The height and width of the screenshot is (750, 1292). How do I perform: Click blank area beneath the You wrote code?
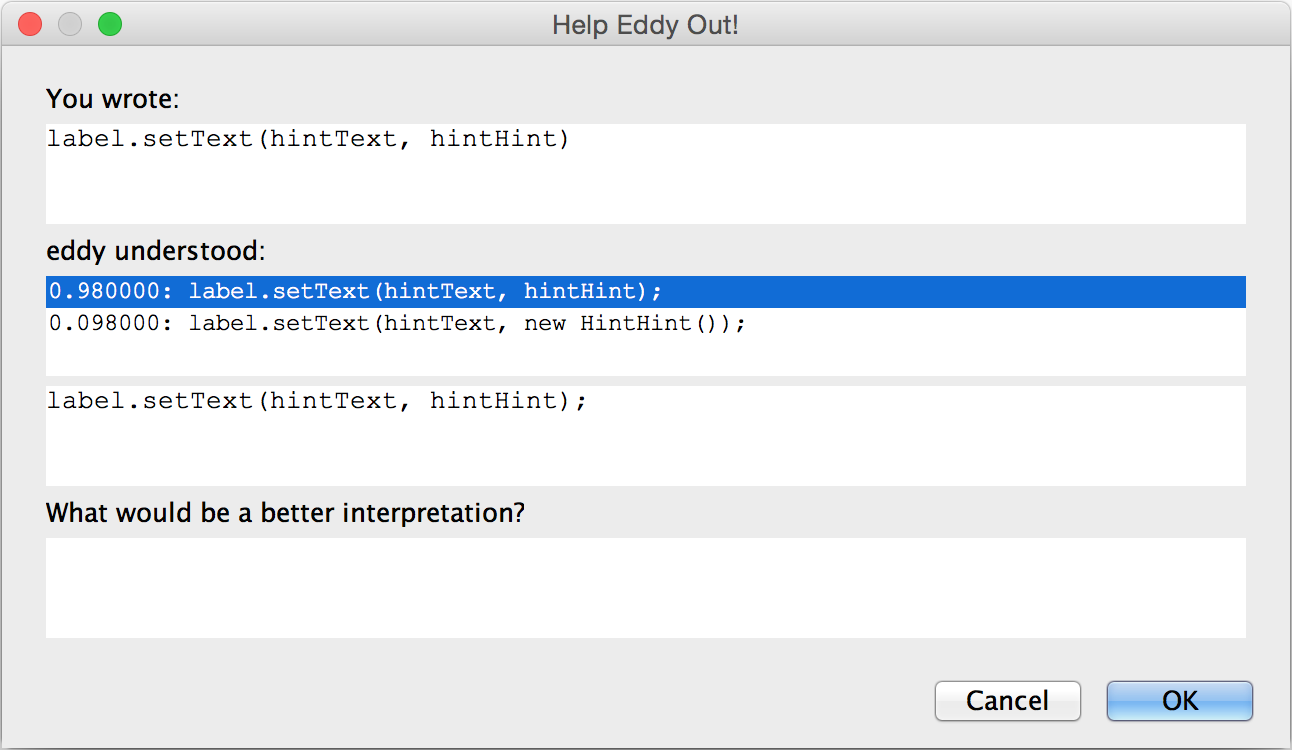(646, 190)
